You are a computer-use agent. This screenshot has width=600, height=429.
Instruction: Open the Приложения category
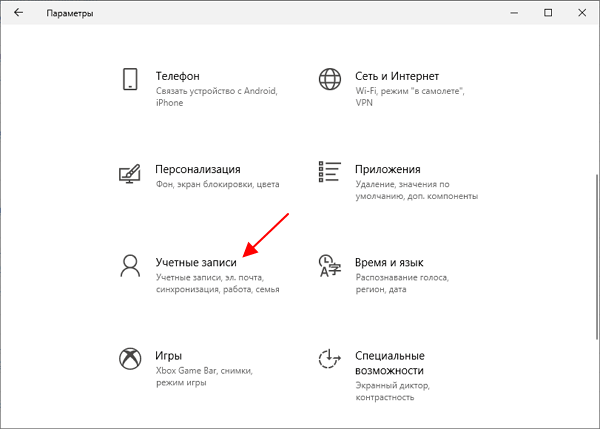(x=388, y=169)
